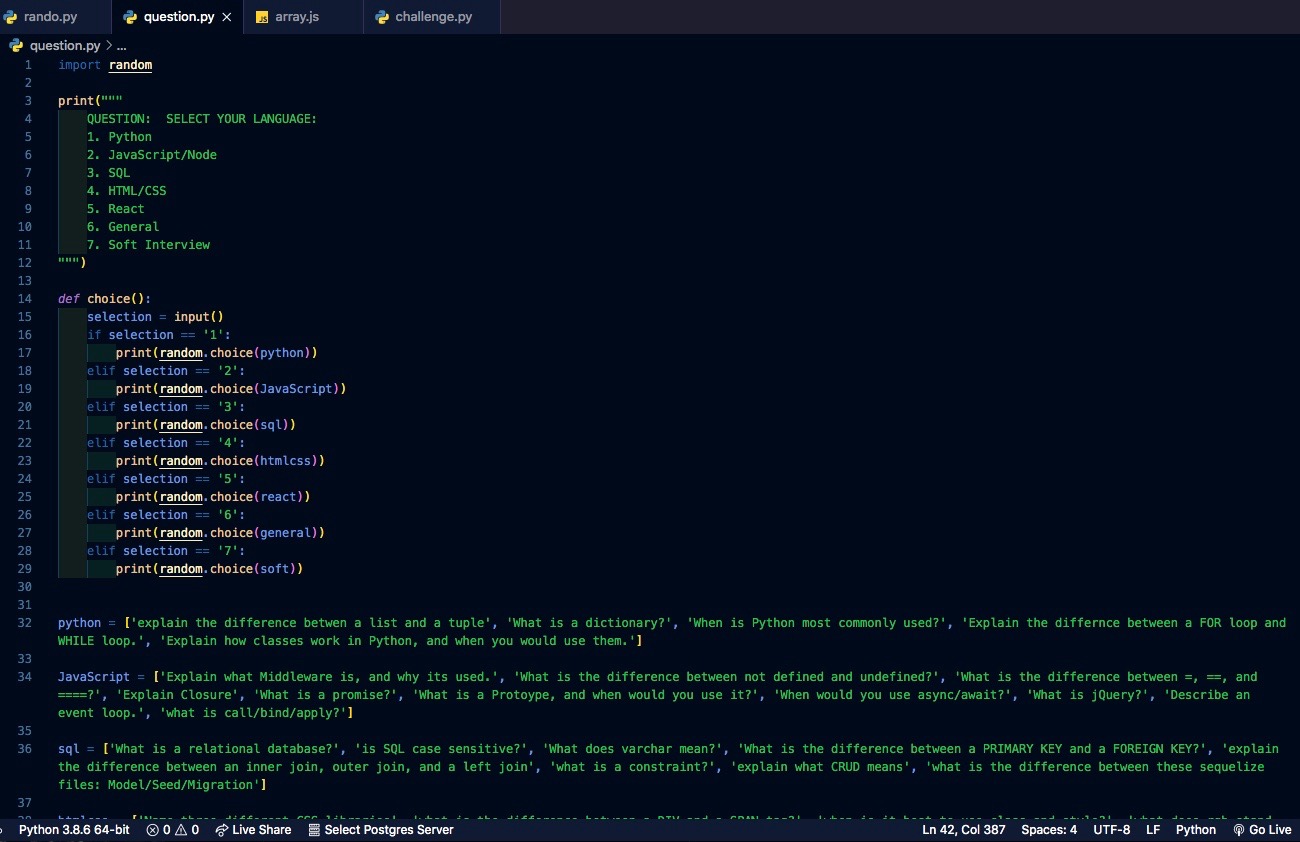Click the 'sql' list variable on line 36
The width and height of the screenshot is (1300, 842).
[68, 749]
